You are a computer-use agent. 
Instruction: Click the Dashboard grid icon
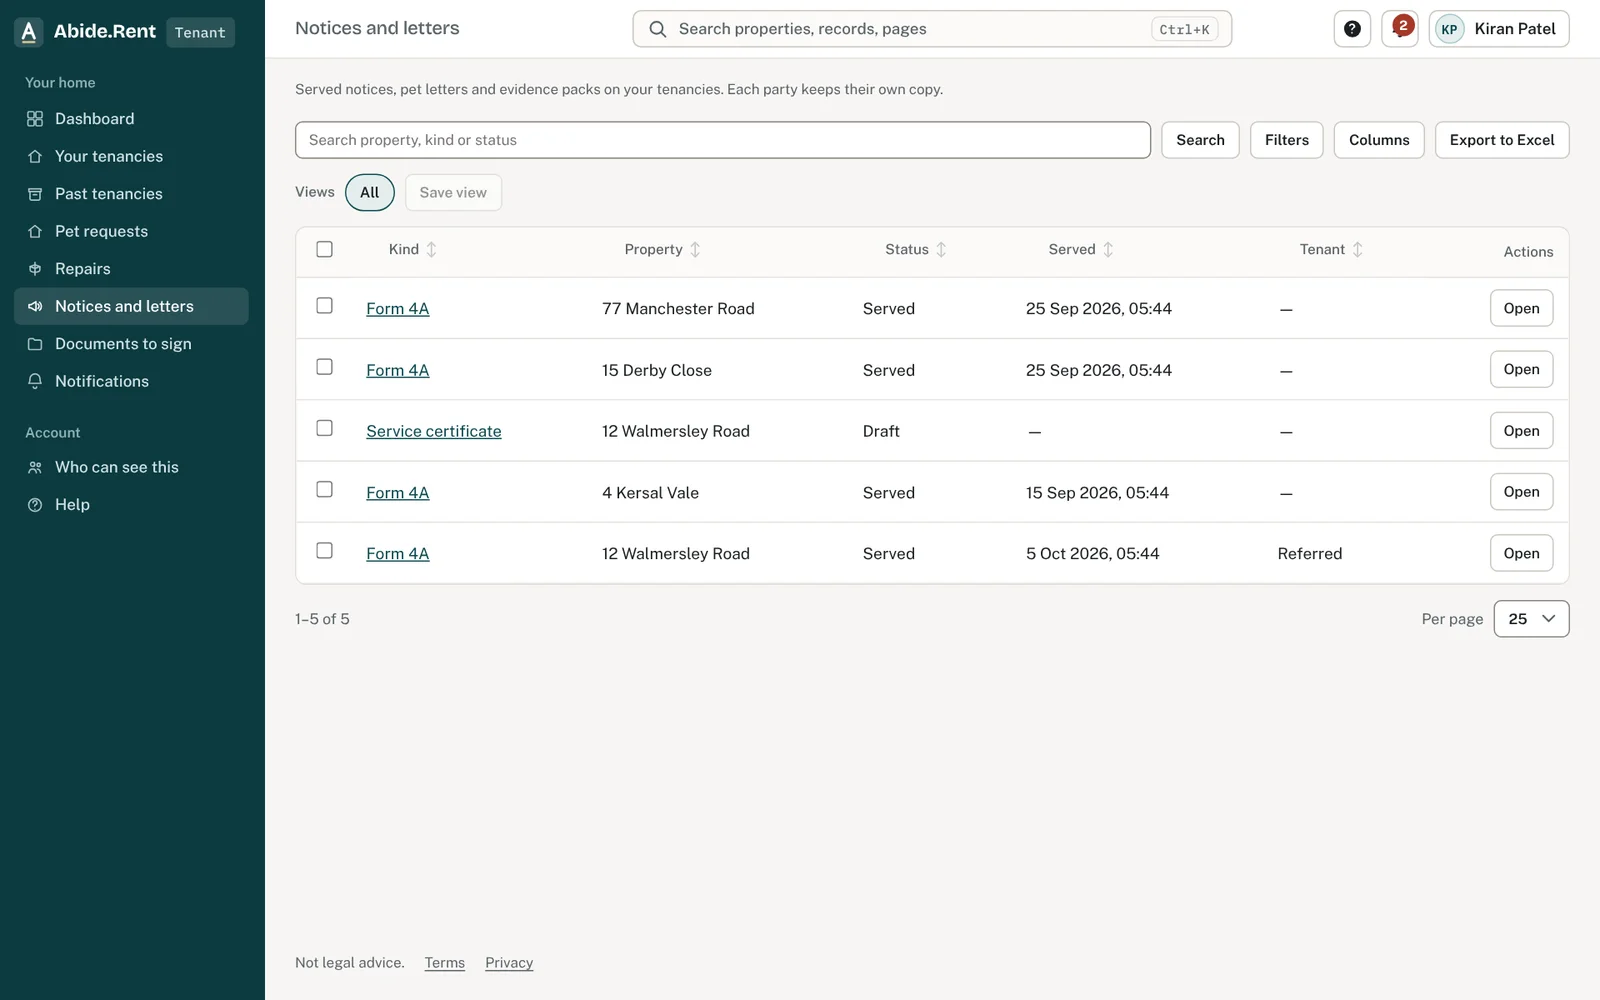click(35, 119)
